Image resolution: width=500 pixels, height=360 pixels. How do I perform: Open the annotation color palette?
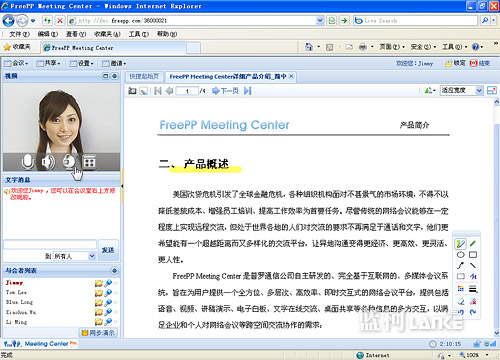point(461,289)
